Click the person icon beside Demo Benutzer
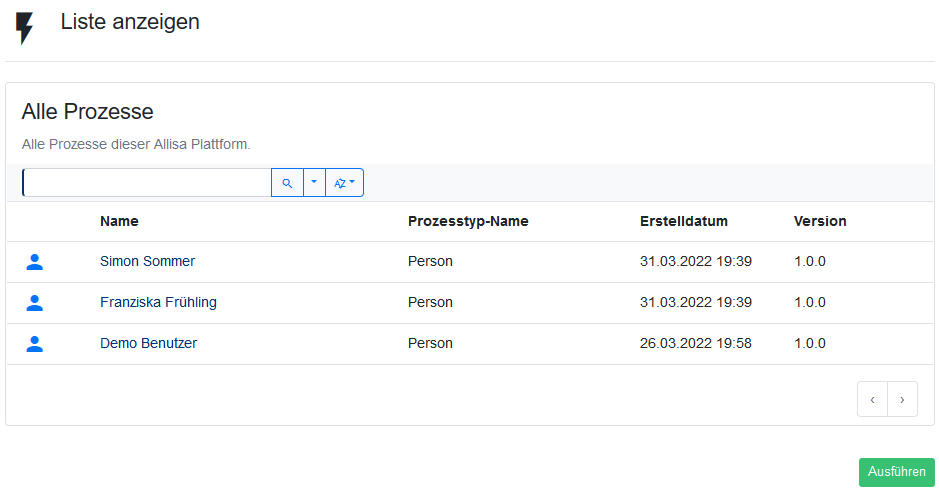This screenshot has width=939, height=491. point(35,344)
